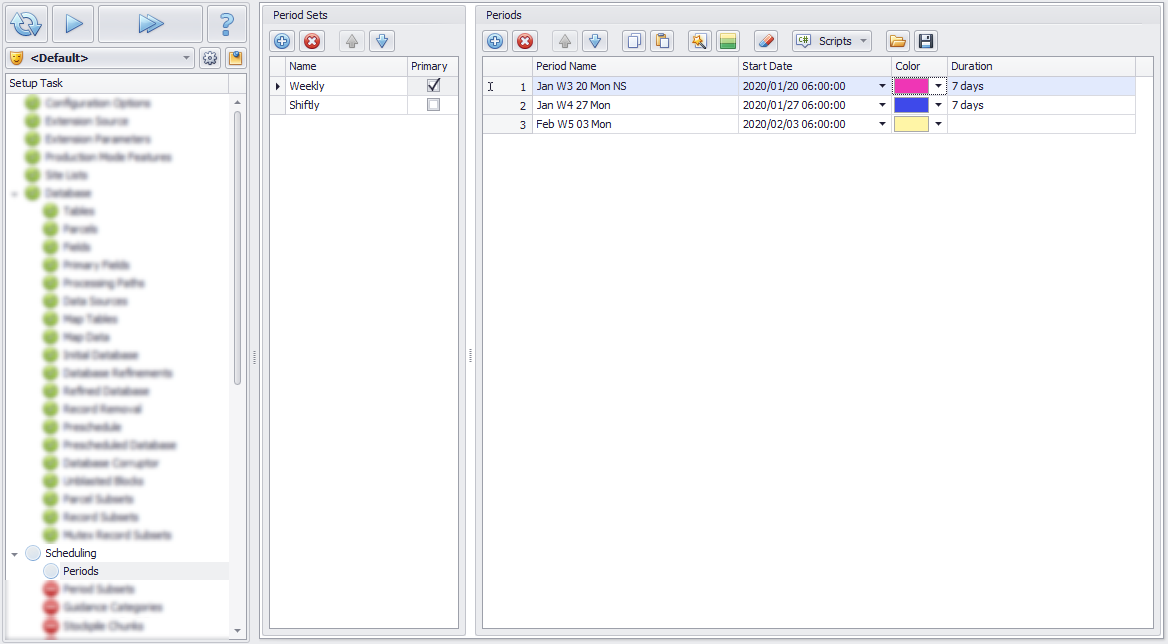Click the Setup Task column header
The image size is (1168, 644).
[117, 83]
